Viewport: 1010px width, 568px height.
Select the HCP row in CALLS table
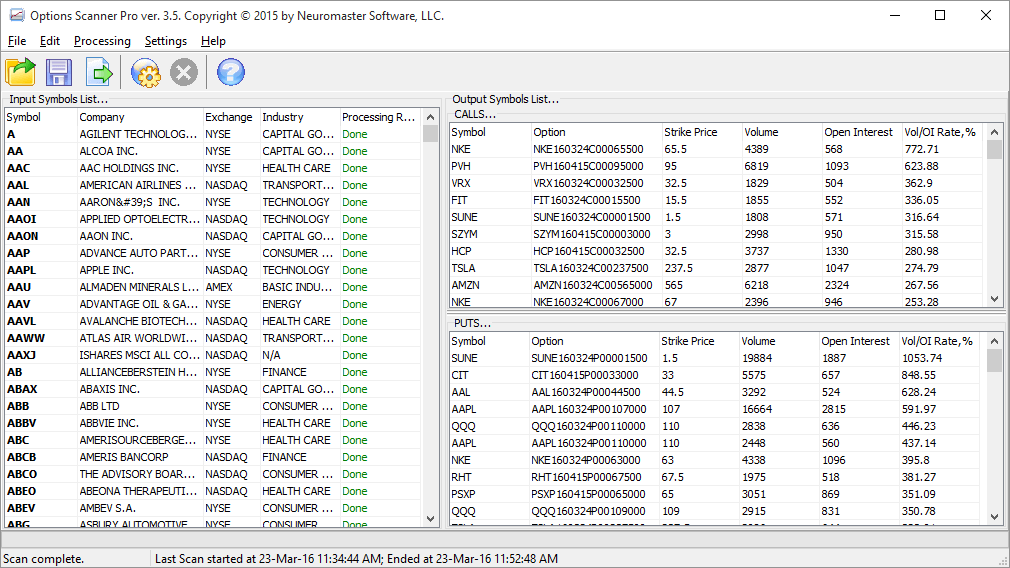717,251
